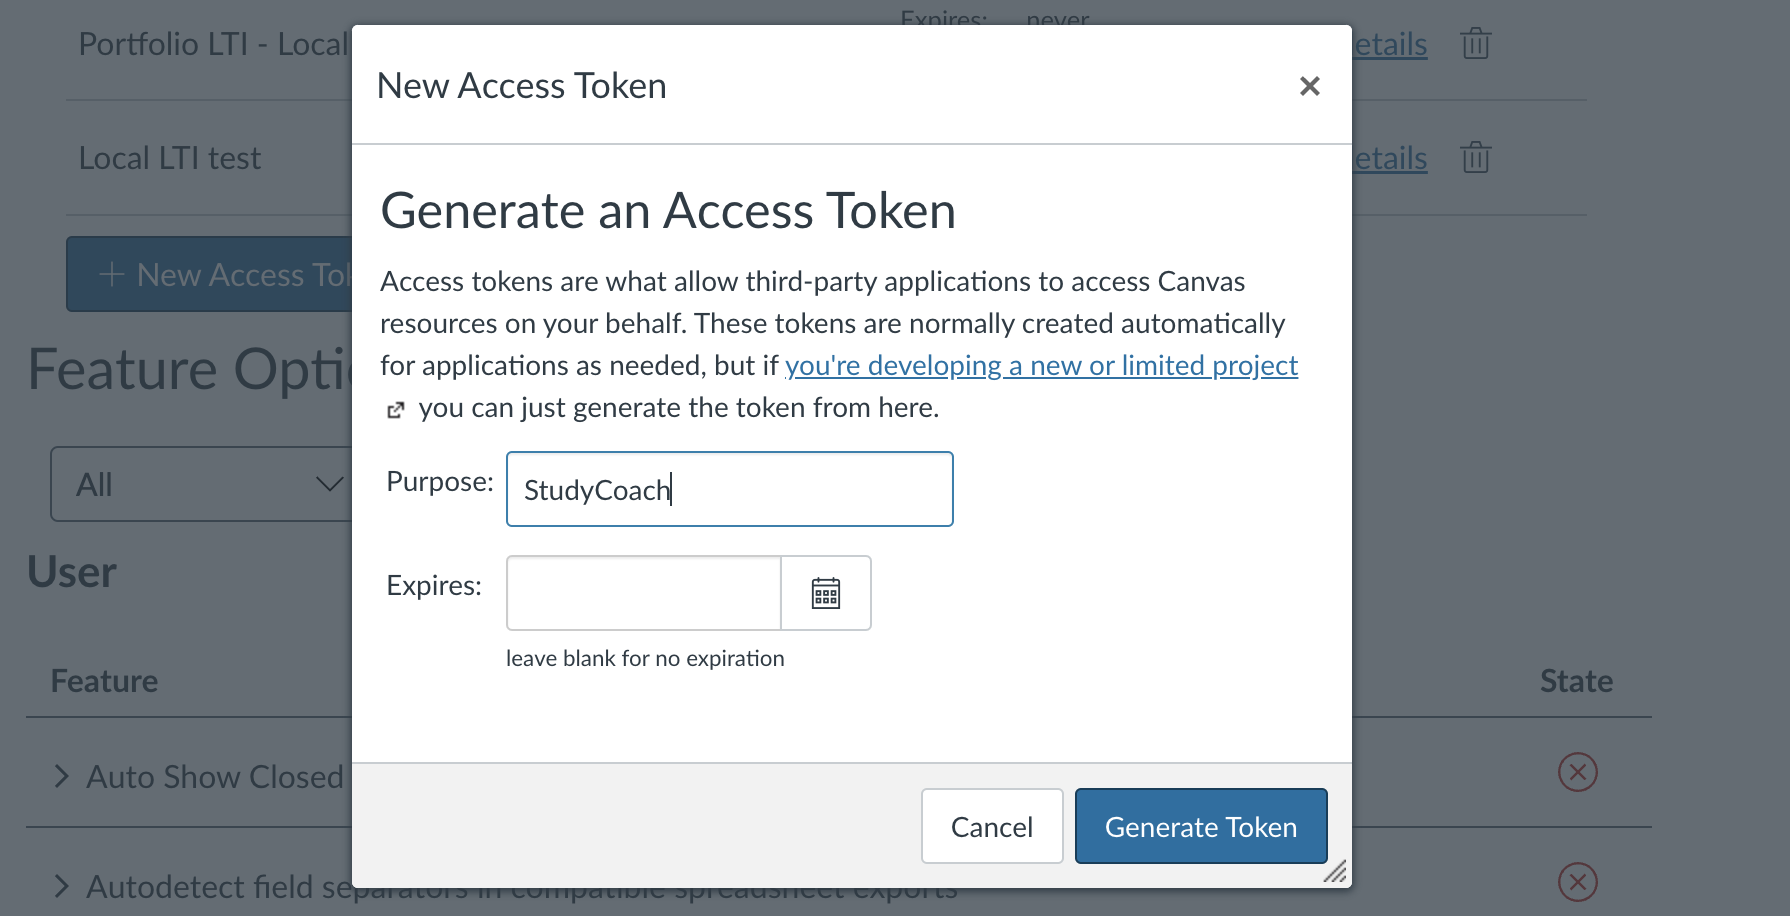Expand the Auto Show Closed feature row

(62, 776)
